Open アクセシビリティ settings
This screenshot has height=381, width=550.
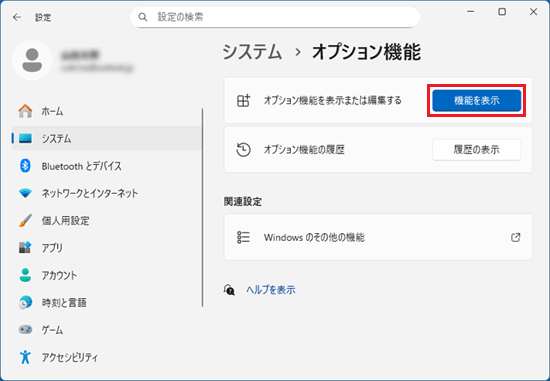[x=107, y=357]
